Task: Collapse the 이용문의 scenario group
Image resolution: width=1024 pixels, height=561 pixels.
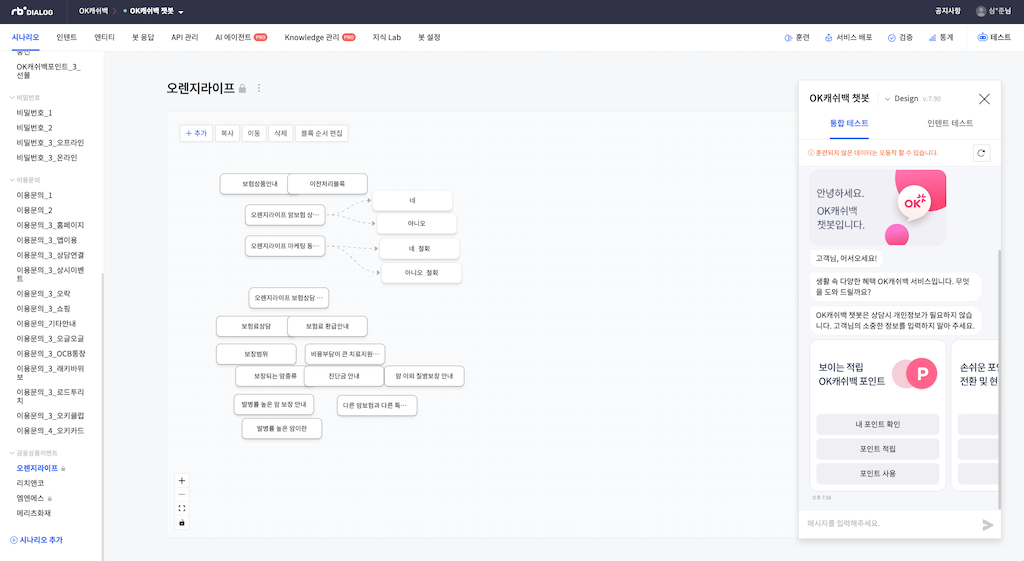Action: click(12, 180)
